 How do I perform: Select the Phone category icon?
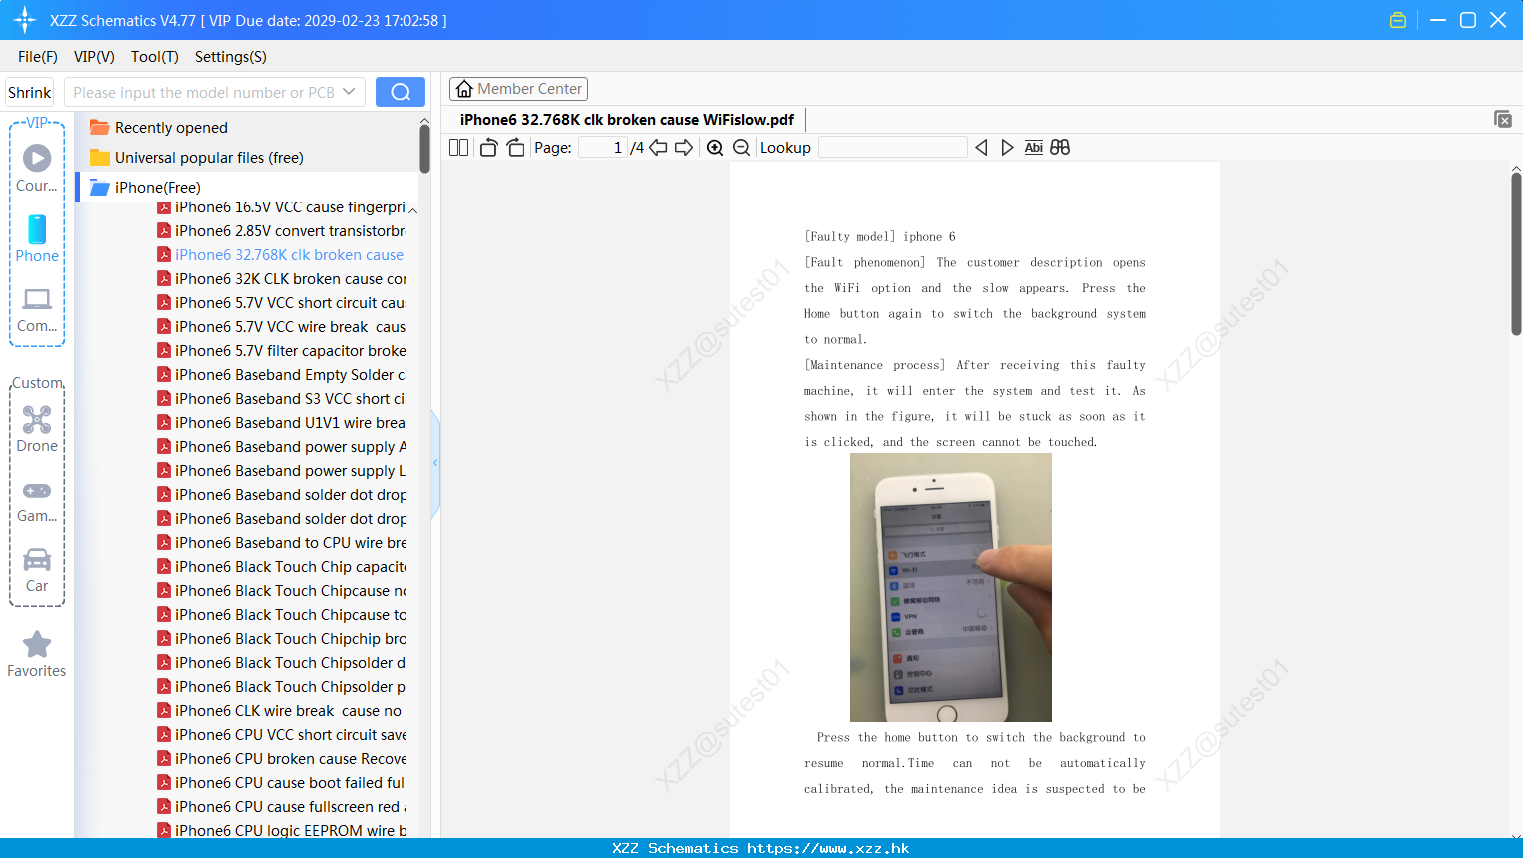37,239
